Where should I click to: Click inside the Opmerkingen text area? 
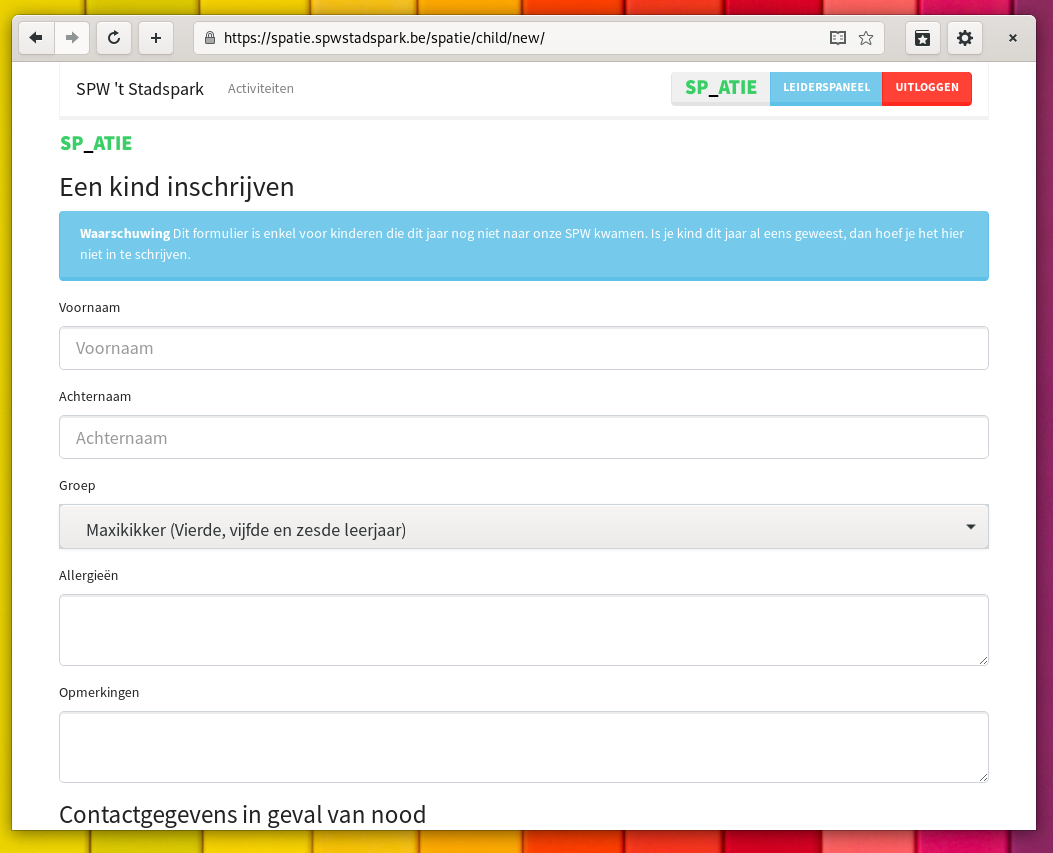pyautogui.click(x=523, y=747)
